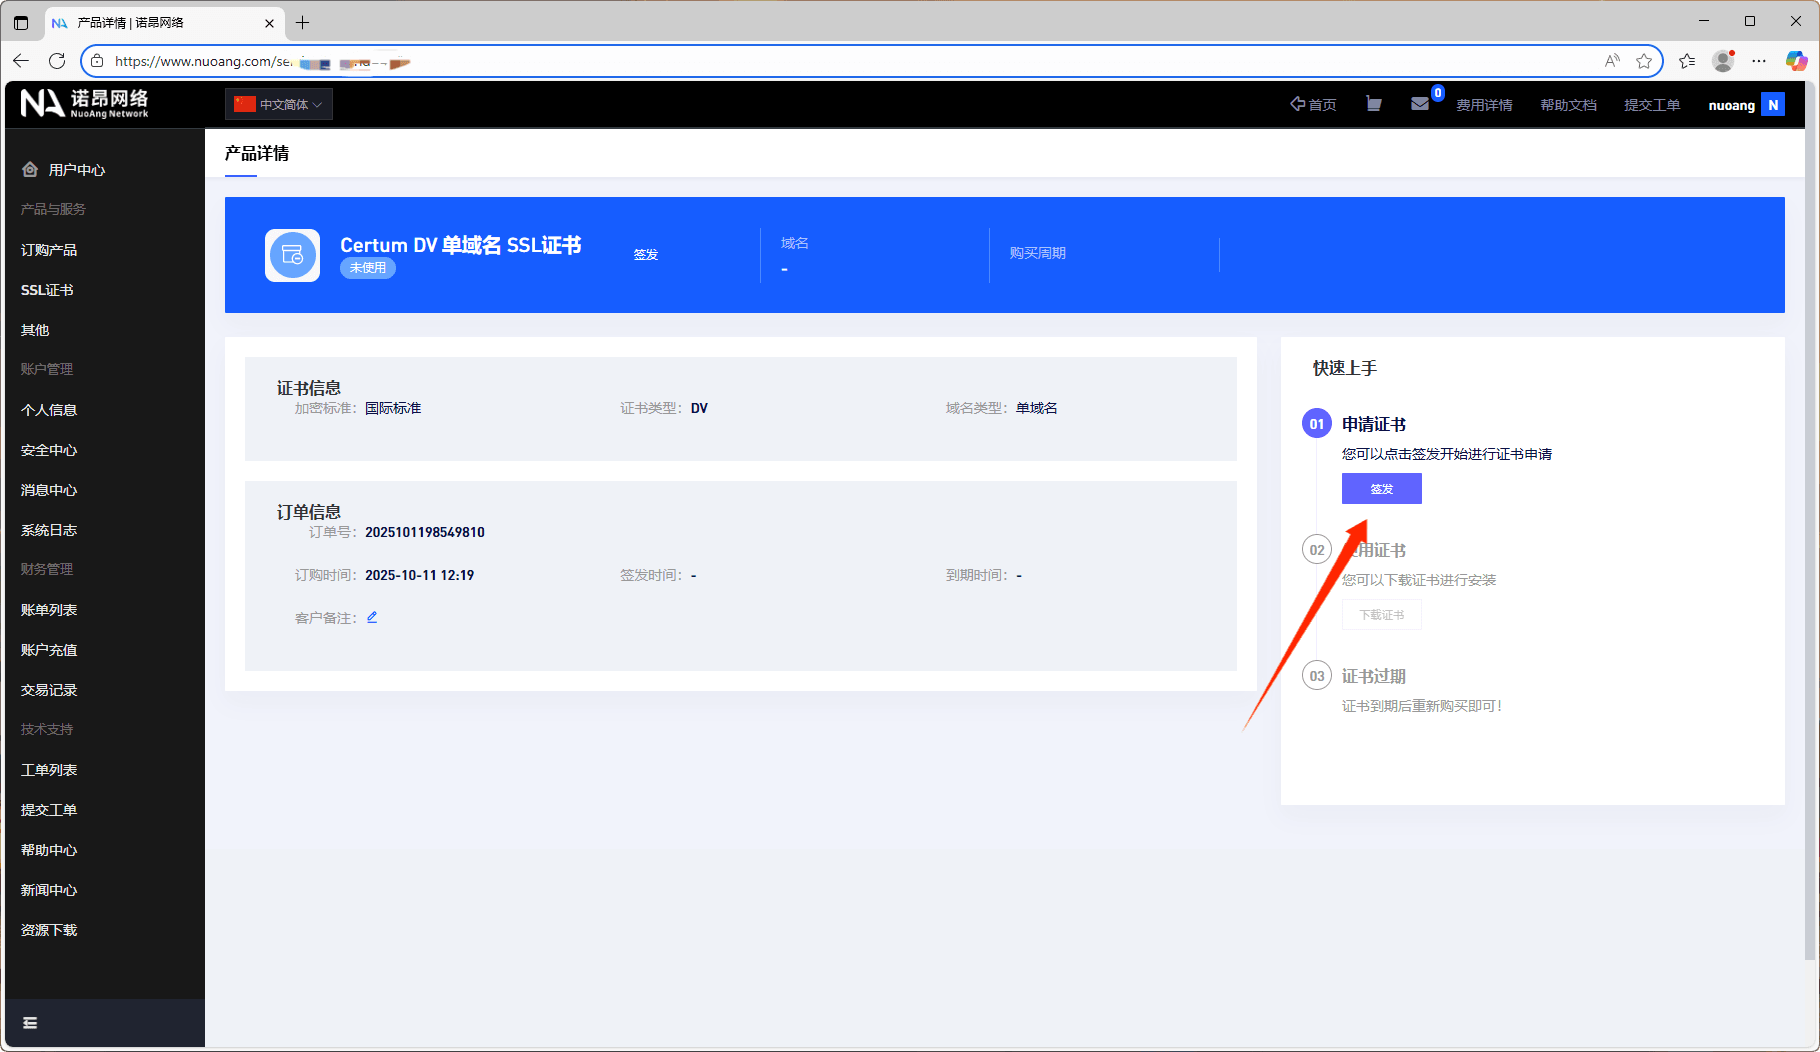The width and height of the screenshot is (1820, 1052).
Task: Open browser settings and more menu
Action: pos(1759,61)
